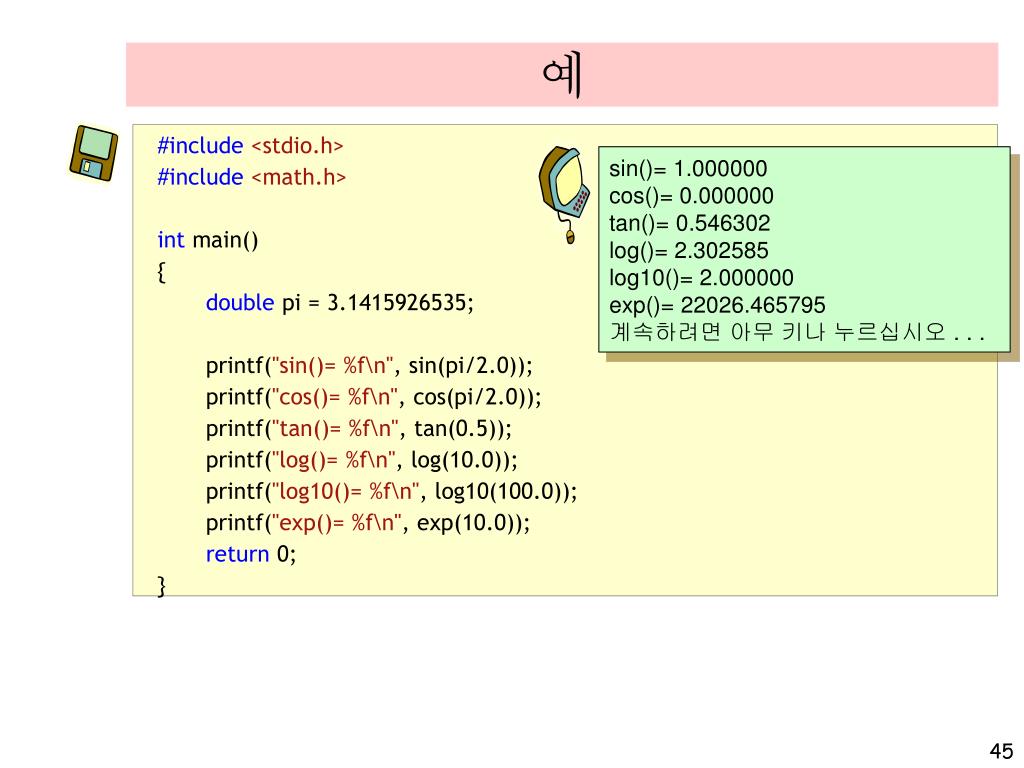Click the output 'cos()= 0.000000'
Image resolution: width=1024 pixels, height=768 pixels.
coord(691,196)
